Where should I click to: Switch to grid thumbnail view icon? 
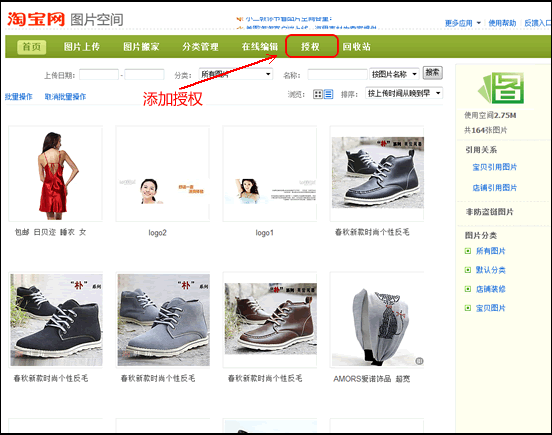[318, 94]
